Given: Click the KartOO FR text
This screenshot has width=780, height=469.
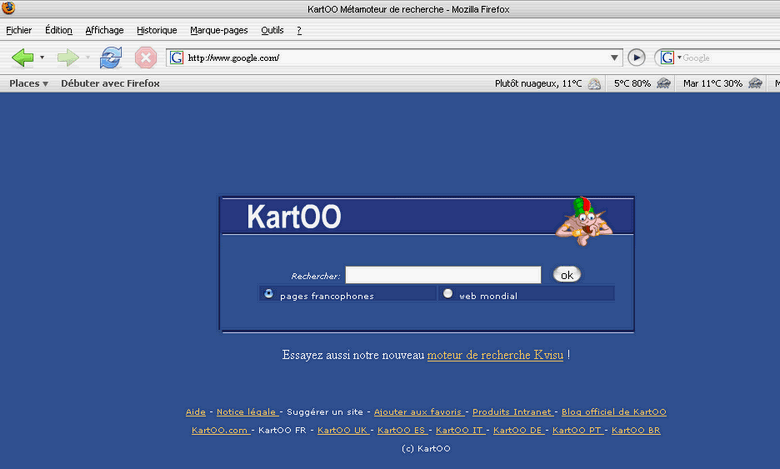Looking at the screenshot, I should point(282,430).
